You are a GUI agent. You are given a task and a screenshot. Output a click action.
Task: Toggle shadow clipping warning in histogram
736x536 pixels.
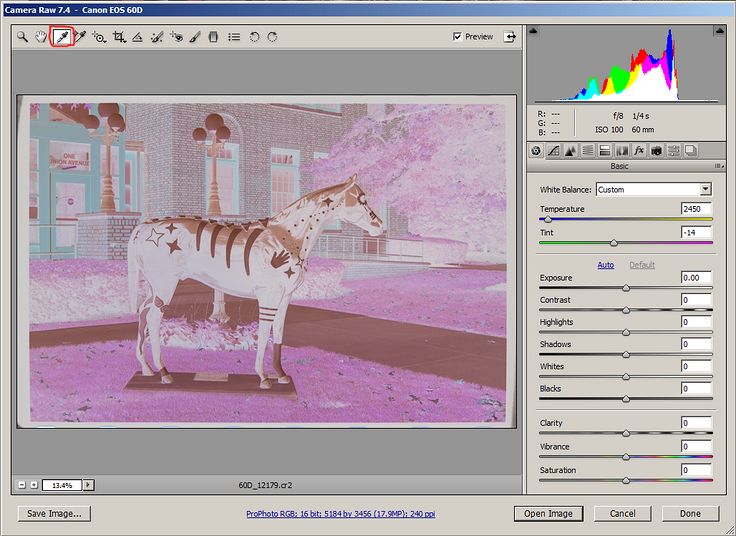coord(535,31)
